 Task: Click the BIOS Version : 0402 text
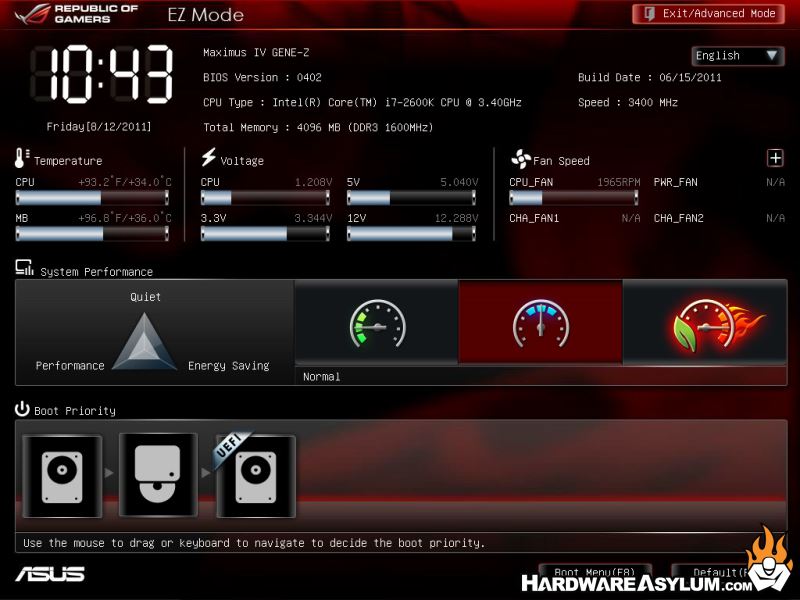pos(262,78)
